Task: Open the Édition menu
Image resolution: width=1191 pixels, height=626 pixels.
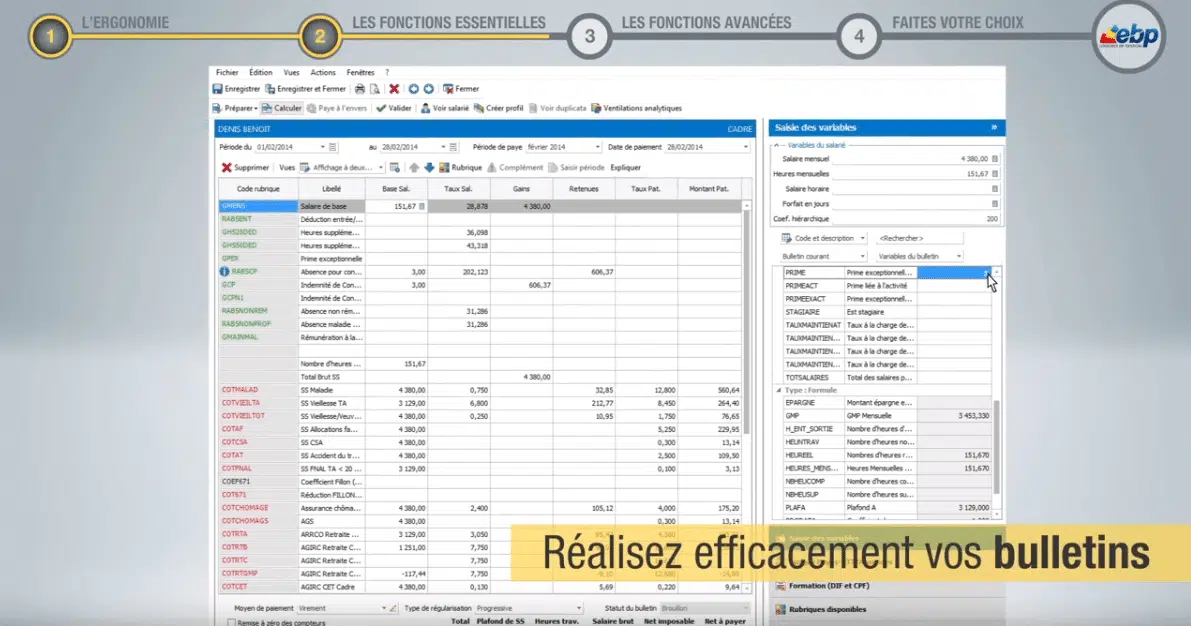Action: [x=261, y=72]
